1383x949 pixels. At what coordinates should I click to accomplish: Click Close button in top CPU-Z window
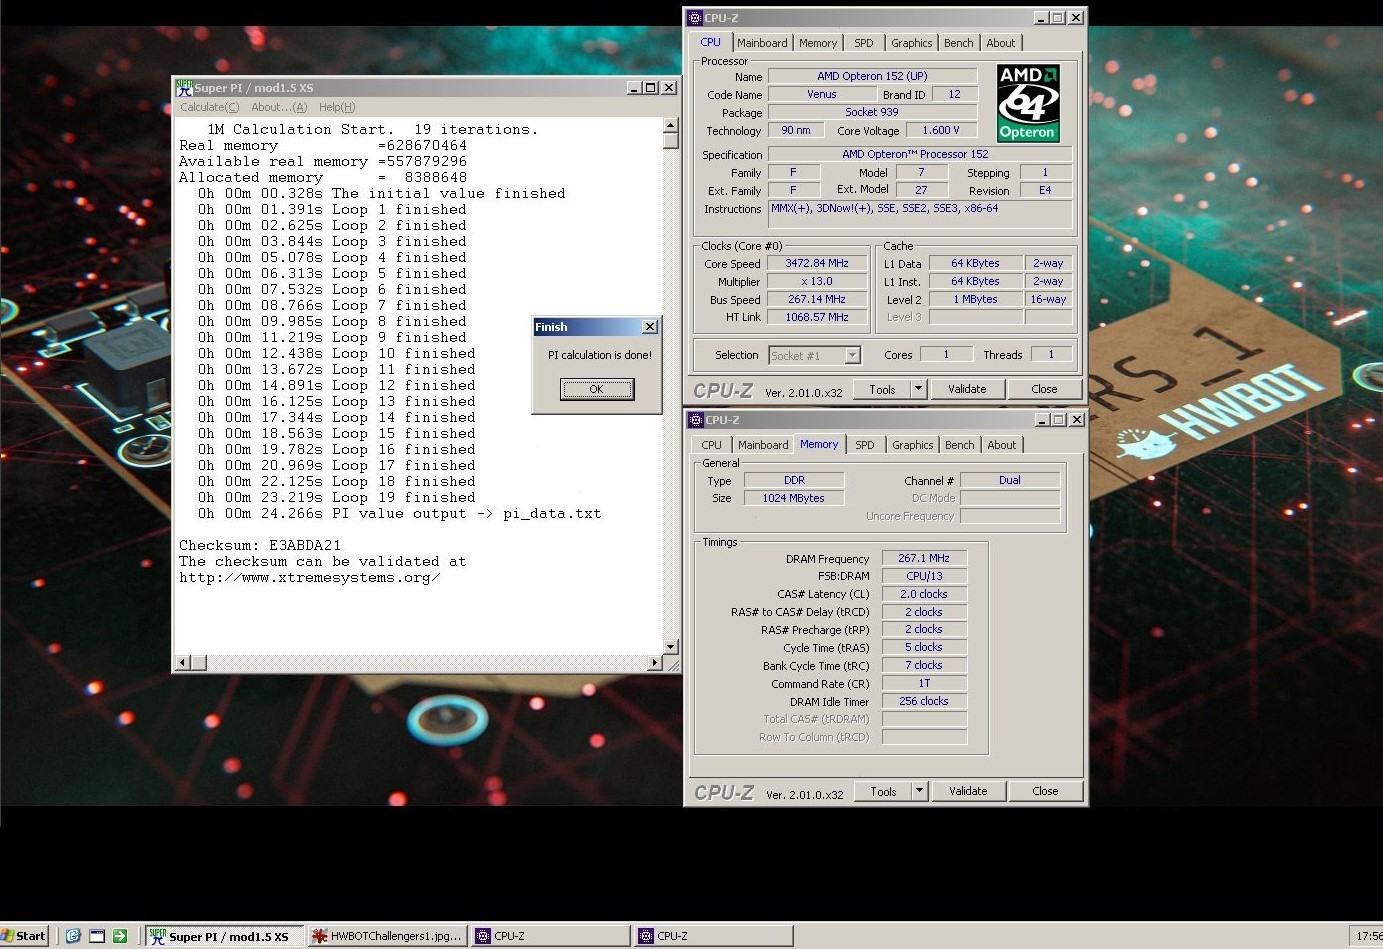coord(1044,389)
